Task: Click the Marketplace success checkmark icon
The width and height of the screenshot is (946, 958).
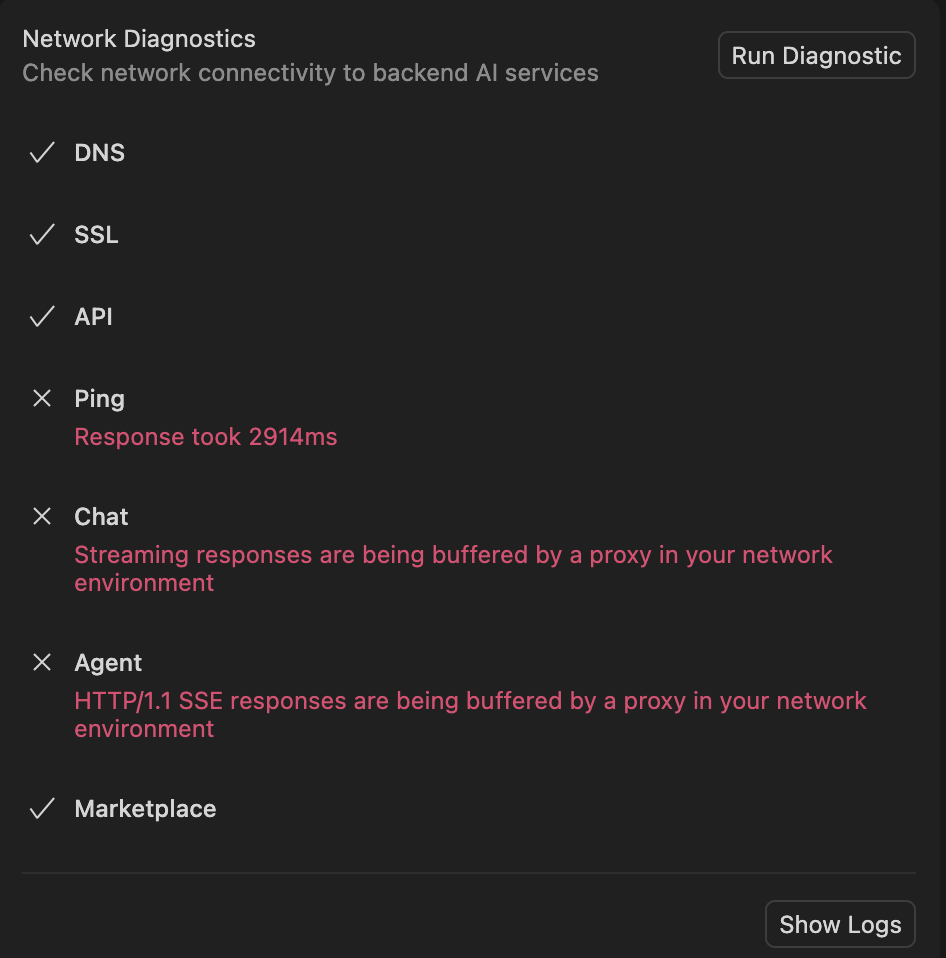Action: point(42,809)
